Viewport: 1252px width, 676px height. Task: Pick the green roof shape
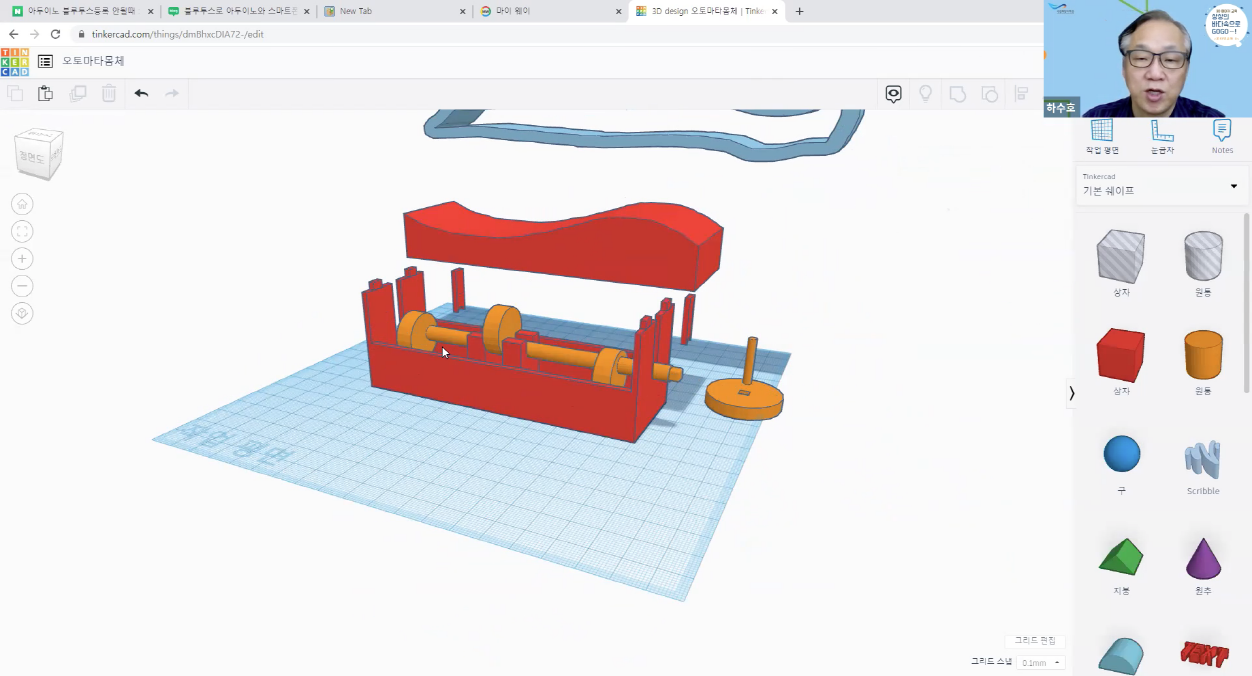(1121, 557)
